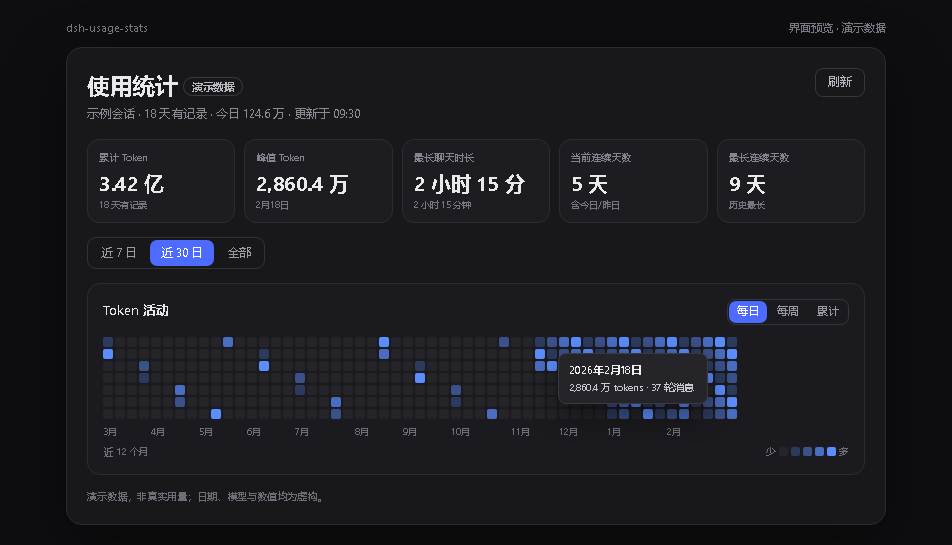The width and height of the screenshot is (952, 545).
Task: Open the 峰值 Token stat card
Action: tap(318, 181)
